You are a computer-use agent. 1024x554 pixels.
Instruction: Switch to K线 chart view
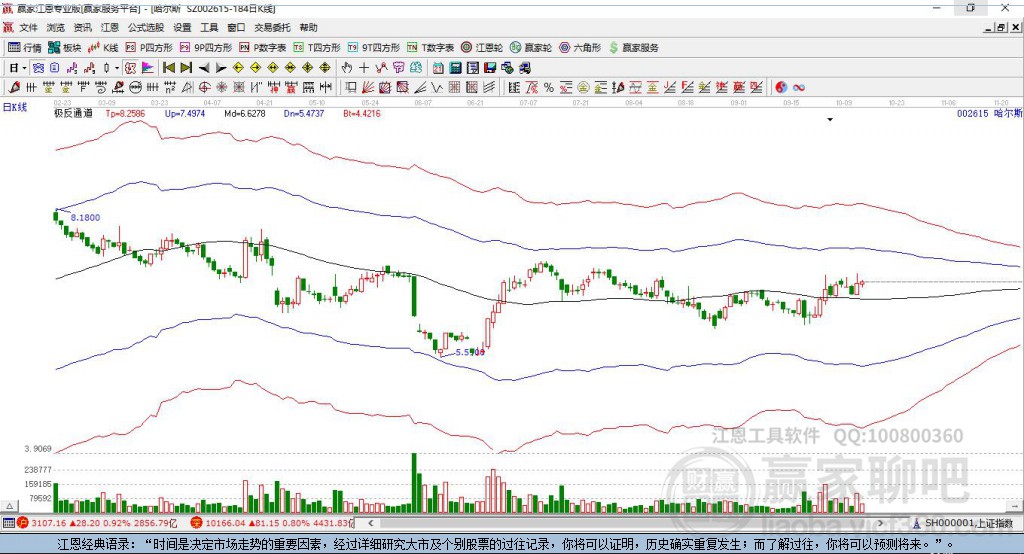click(103, 48)
